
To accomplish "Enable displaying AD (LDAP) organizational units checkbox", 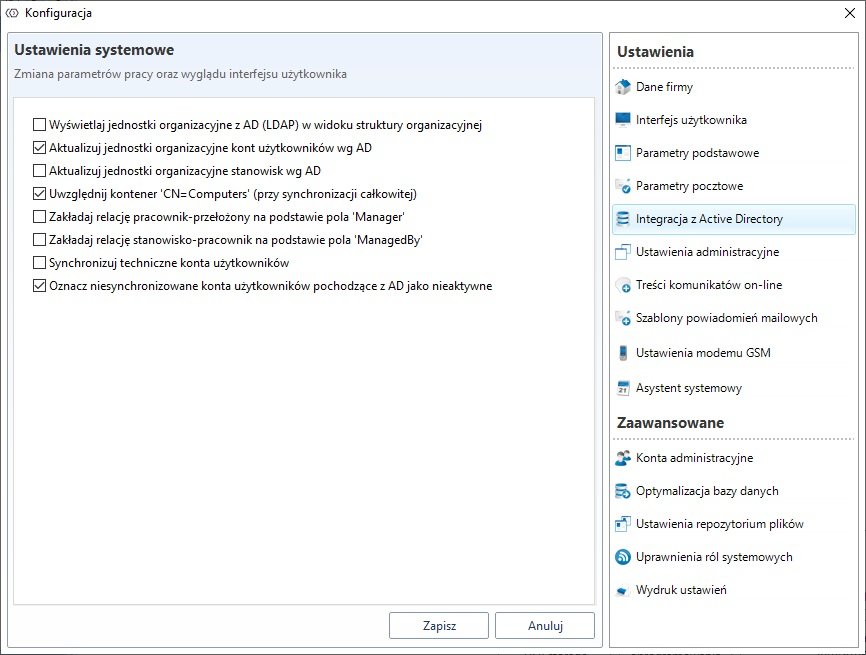I will [40, 125].
